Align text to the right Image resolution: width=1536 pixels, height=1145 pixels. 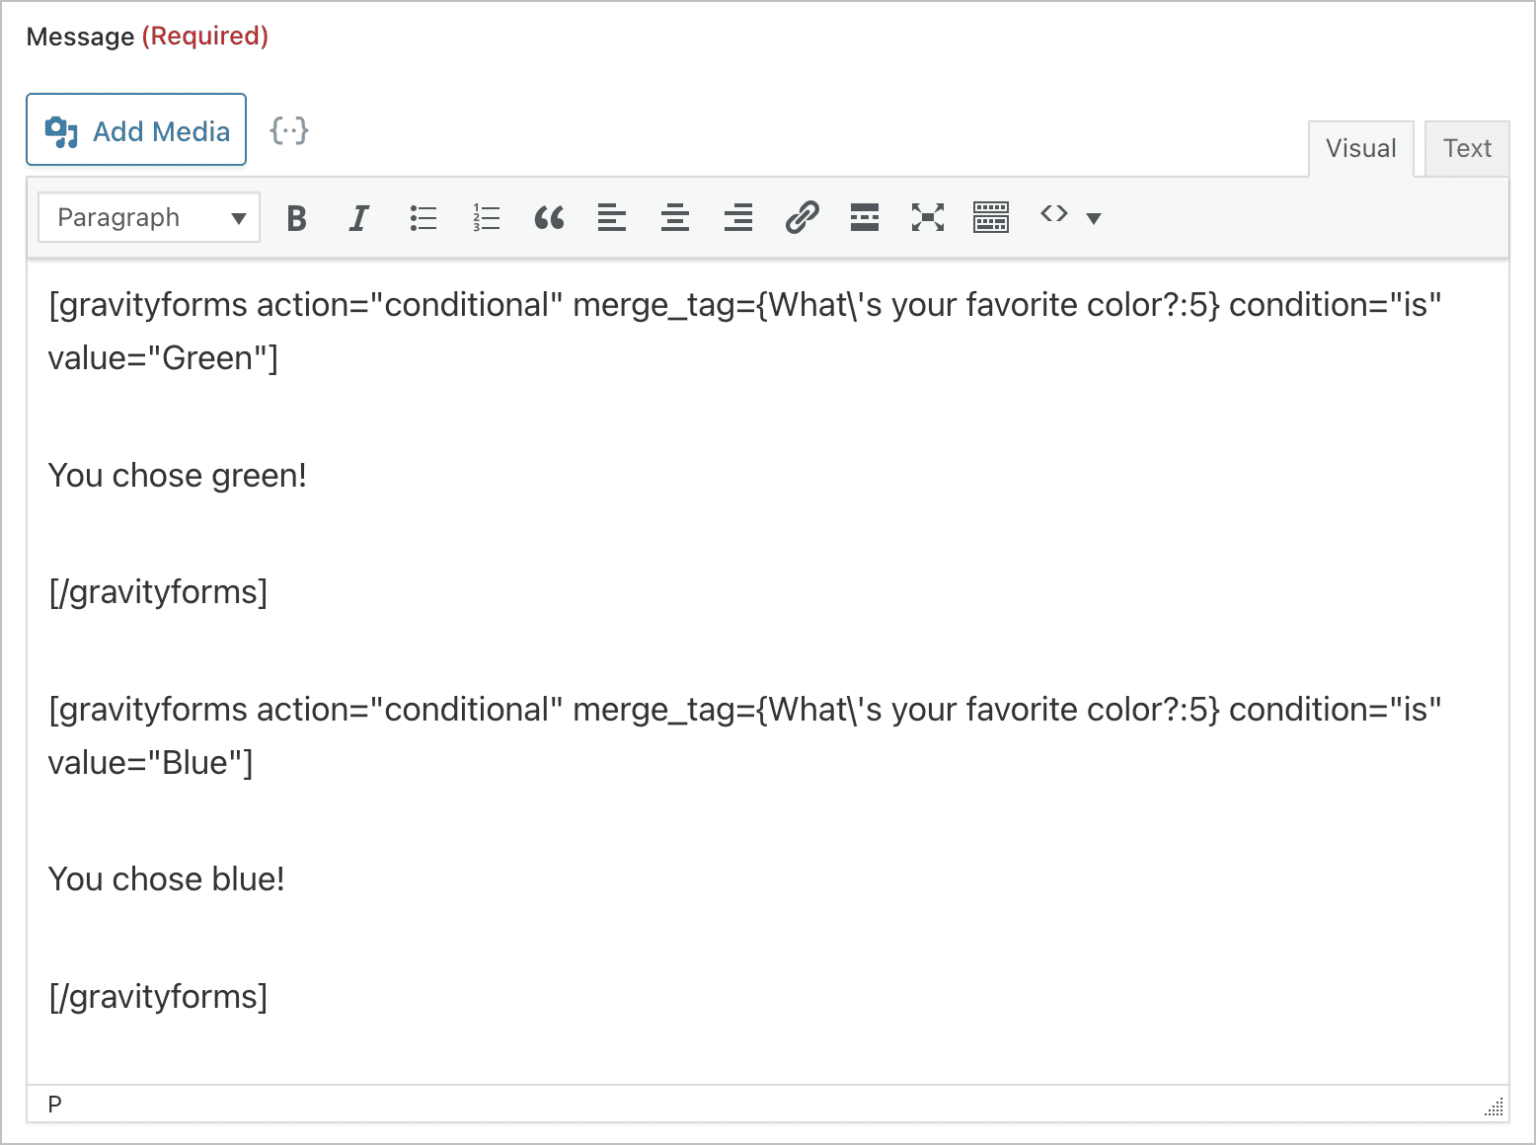738,217
